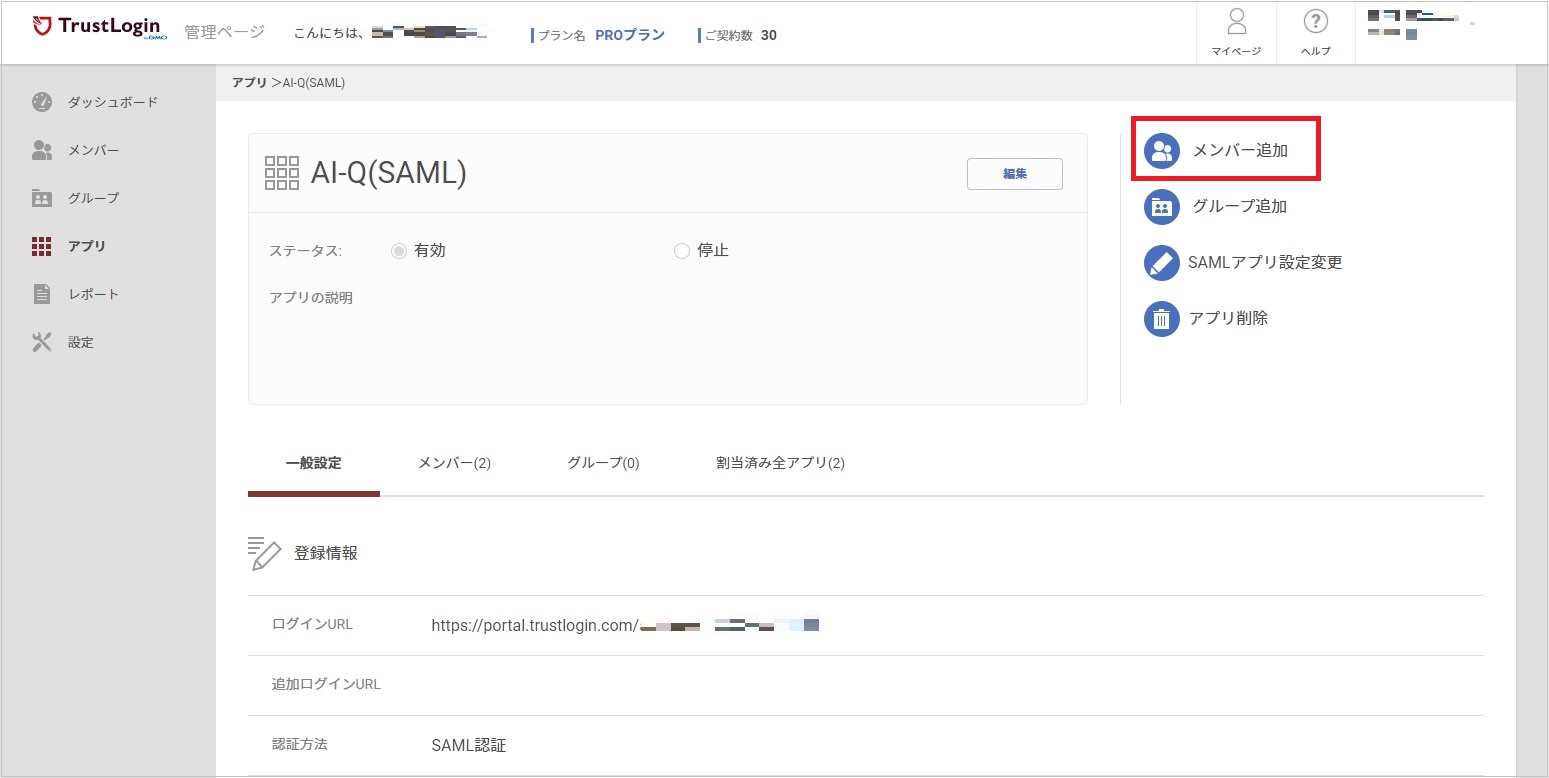Click the こんにちは greeting text
Image resolution: width=1549 pixels, height=778 pixels.
[x=329, y=33]
